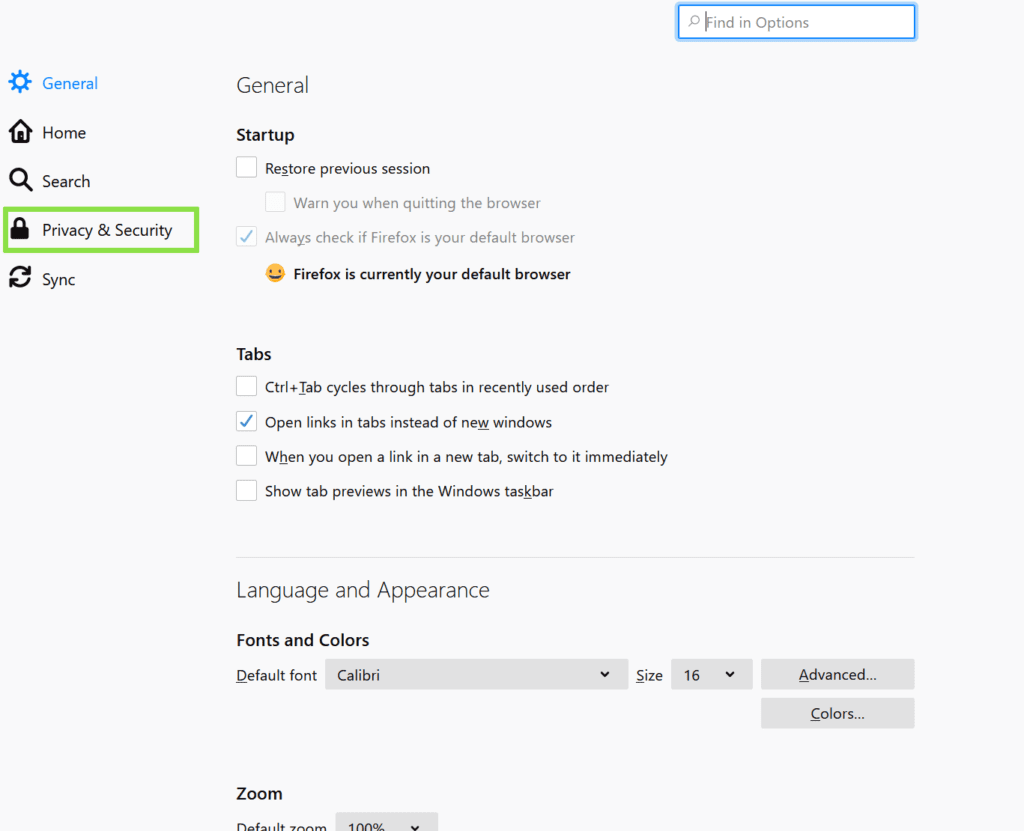Click the Home house icon
1024x831 pixels.
click(20, 132)
